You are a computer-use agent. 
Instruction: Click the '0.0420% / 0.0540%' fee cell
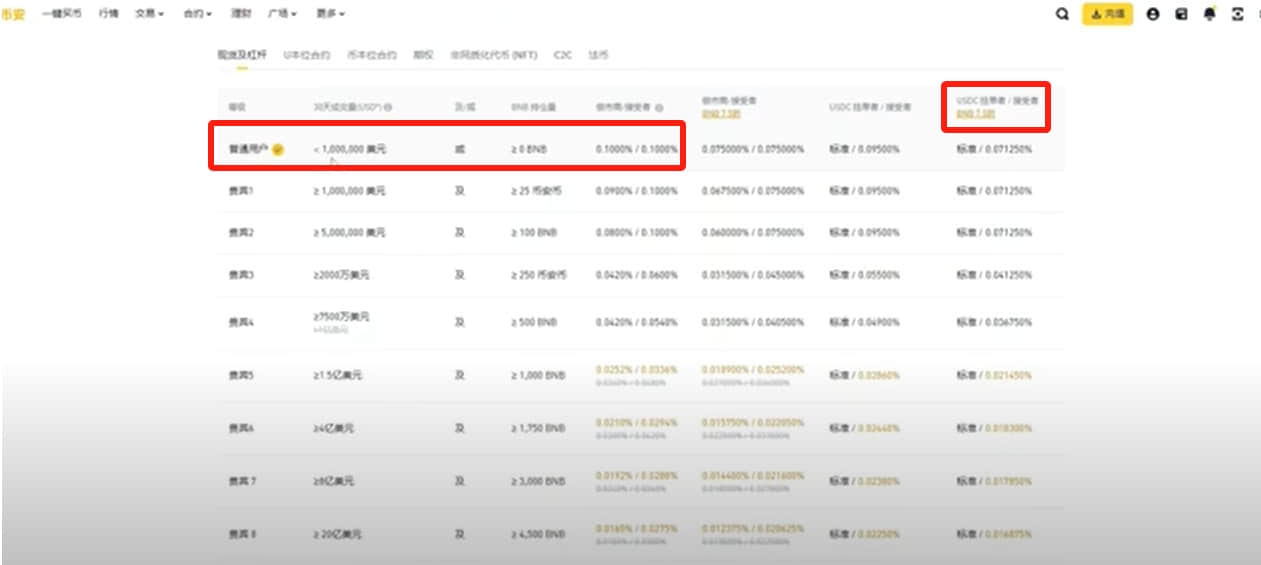click(636, 323)
